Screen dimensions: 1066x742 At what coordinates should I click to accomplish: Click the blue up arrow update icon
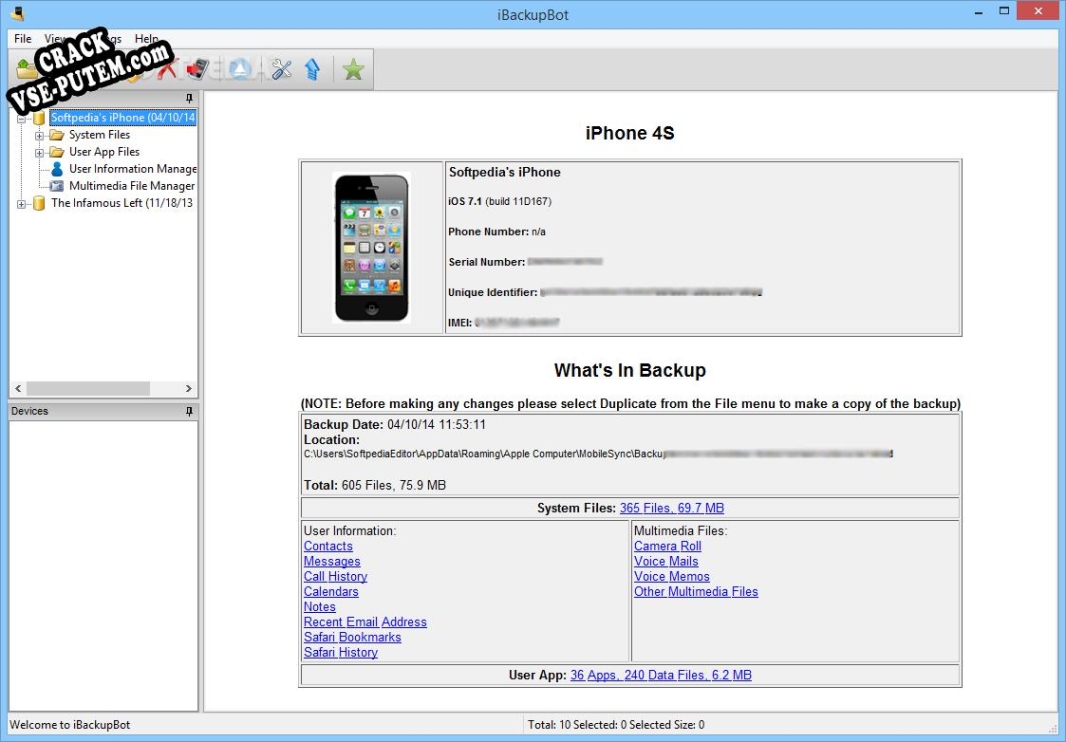click(x=312, y=69)
